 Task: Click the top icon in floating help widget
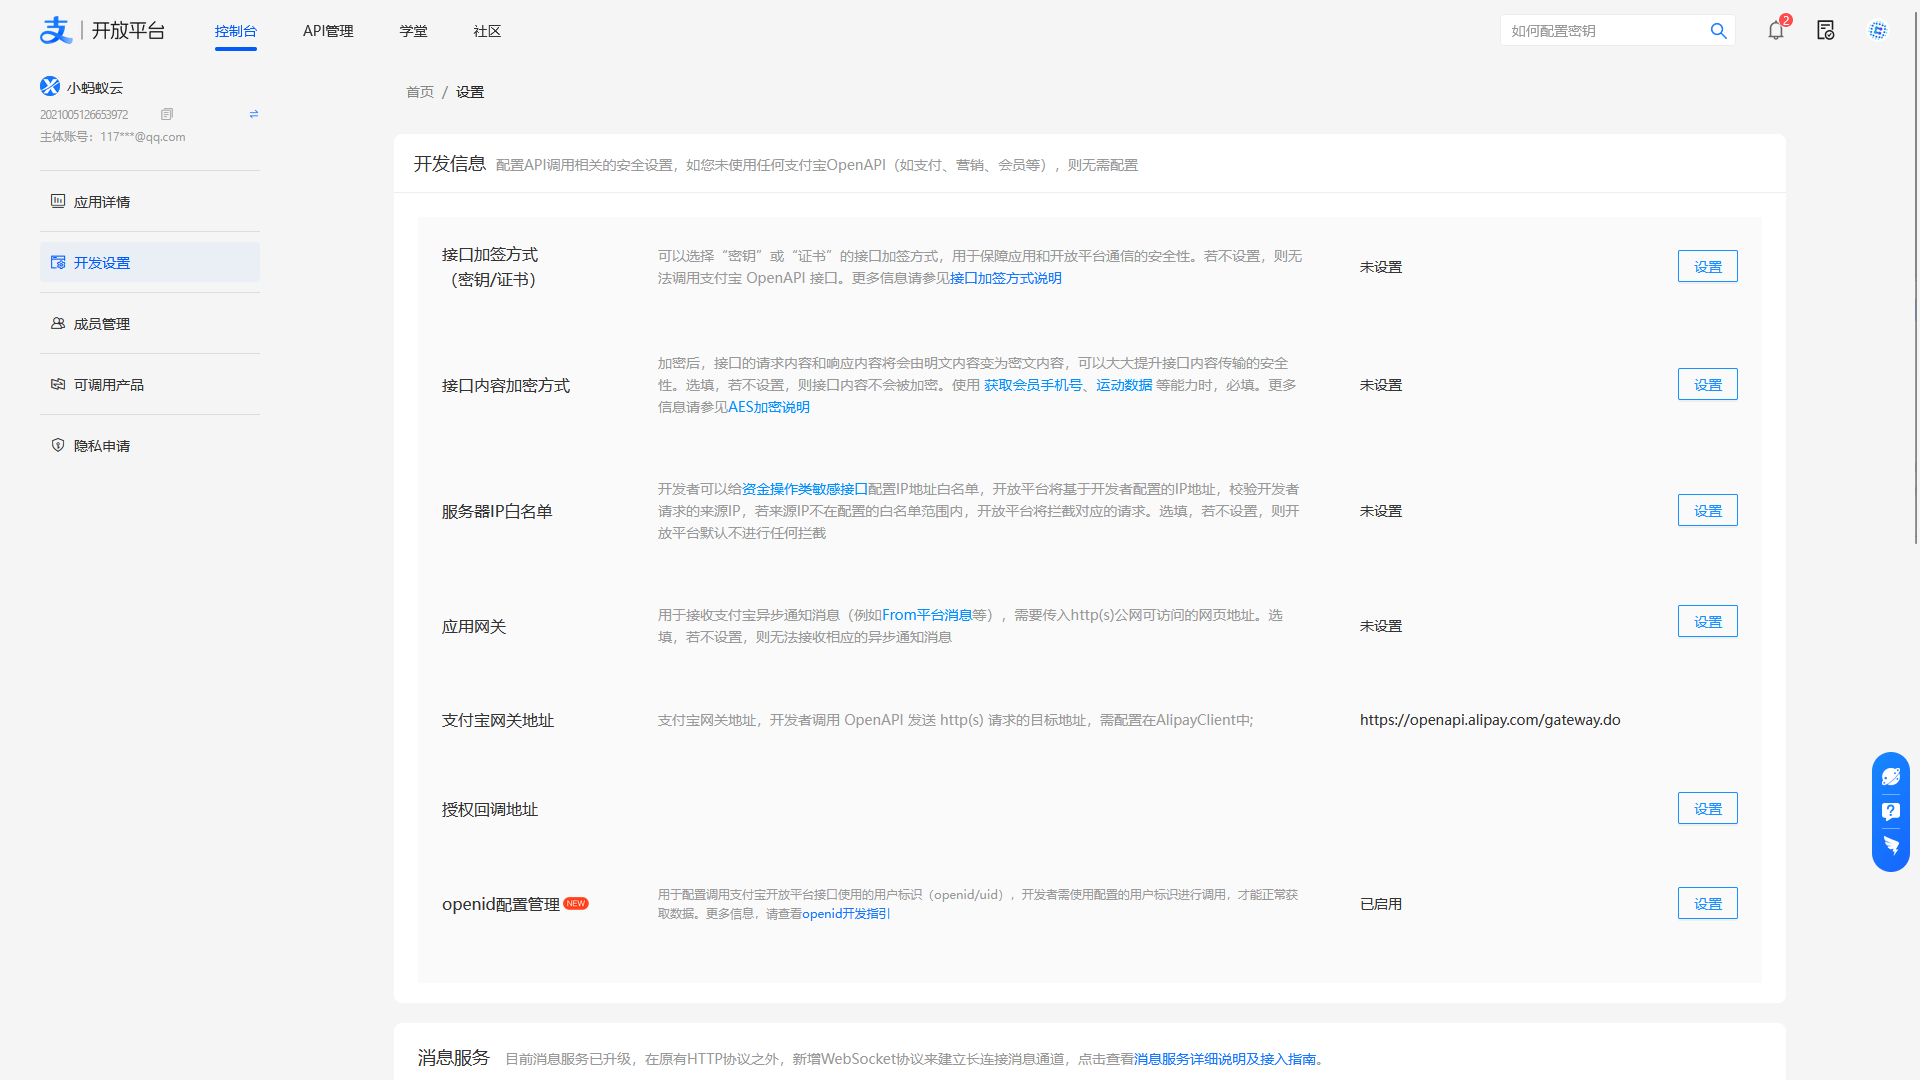pyautogui.click(x=1890, y=776)
